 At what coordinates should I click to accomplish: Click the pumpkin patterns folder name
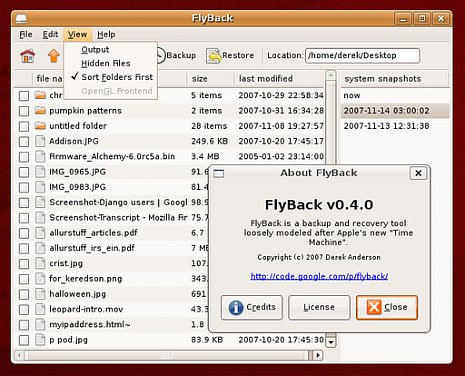click(85, 111)
